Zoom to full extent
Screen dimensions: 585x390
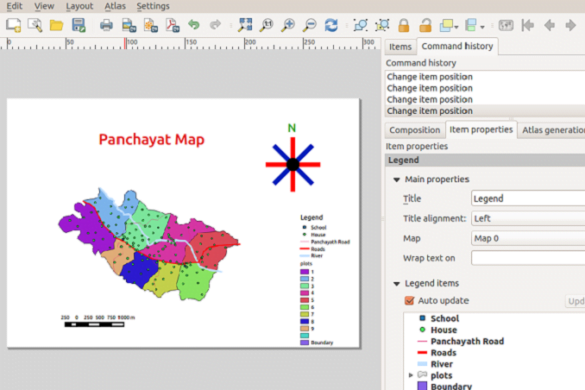[245, 25]
